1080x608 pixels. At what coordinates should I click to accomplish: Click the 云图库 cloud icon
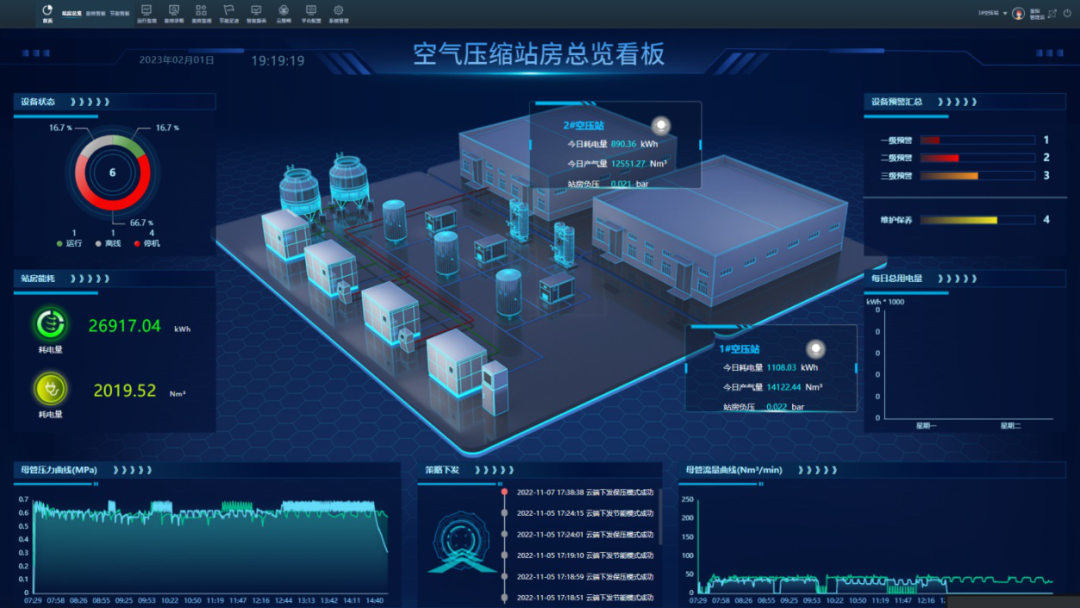click(x=283, y=11)
